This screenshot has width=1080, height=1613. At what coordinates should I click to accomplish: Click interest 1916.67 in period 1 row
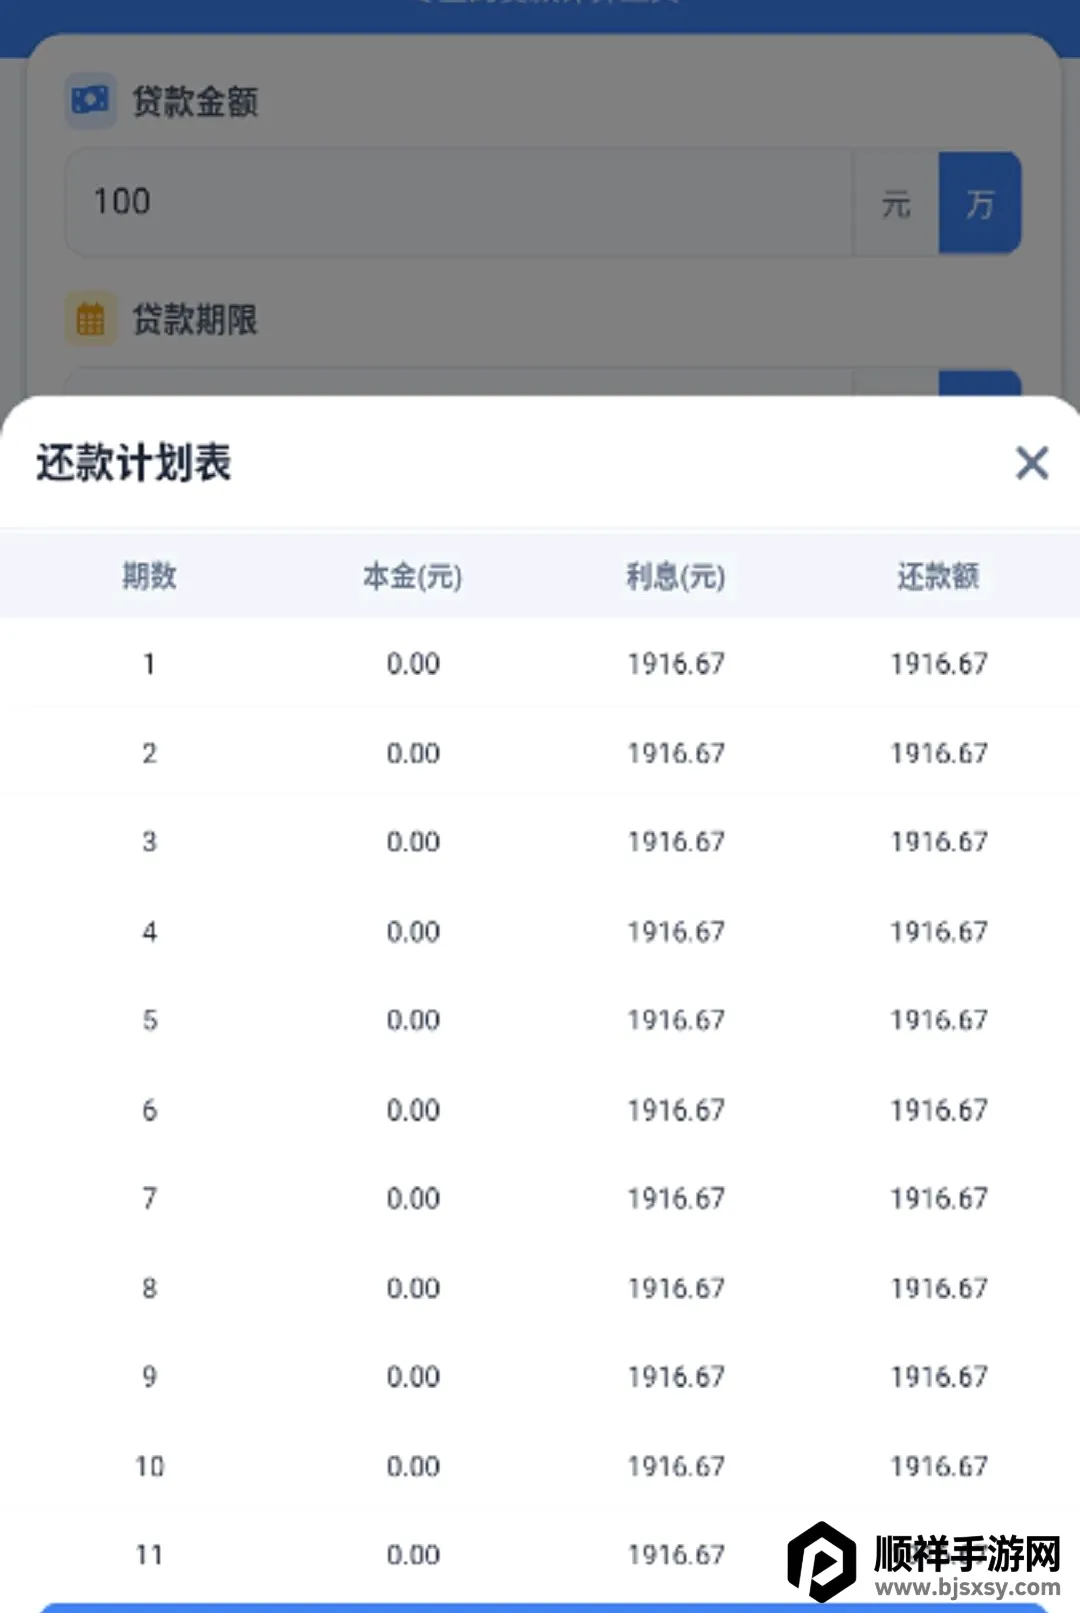(x=676, y=664)
